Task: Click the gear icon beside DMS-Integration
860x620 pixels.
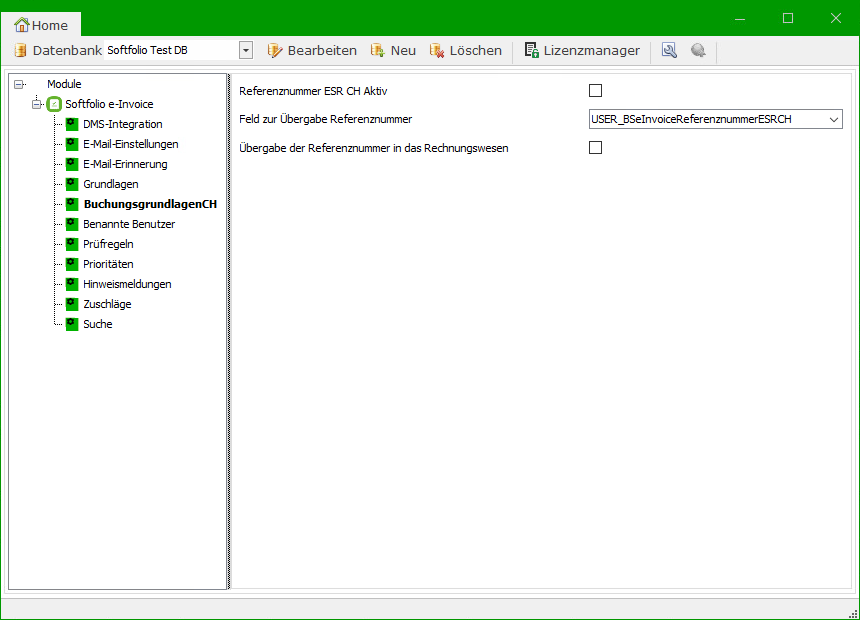Action: (72, 124)
